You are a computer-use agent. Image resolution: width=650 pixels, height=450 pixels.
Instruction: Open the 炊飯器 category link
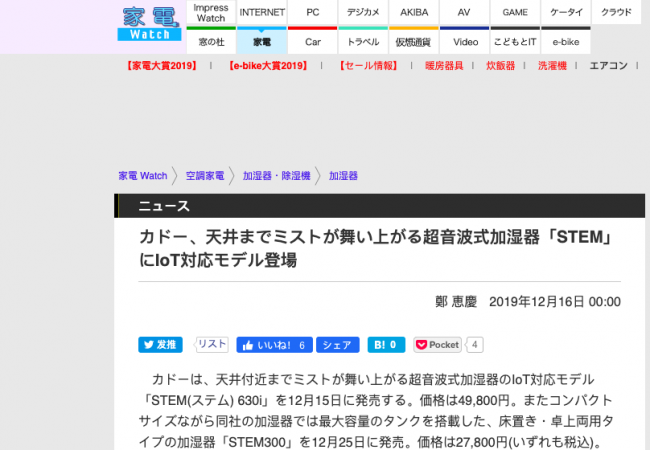pyautogui.click(x=500, y=65)
